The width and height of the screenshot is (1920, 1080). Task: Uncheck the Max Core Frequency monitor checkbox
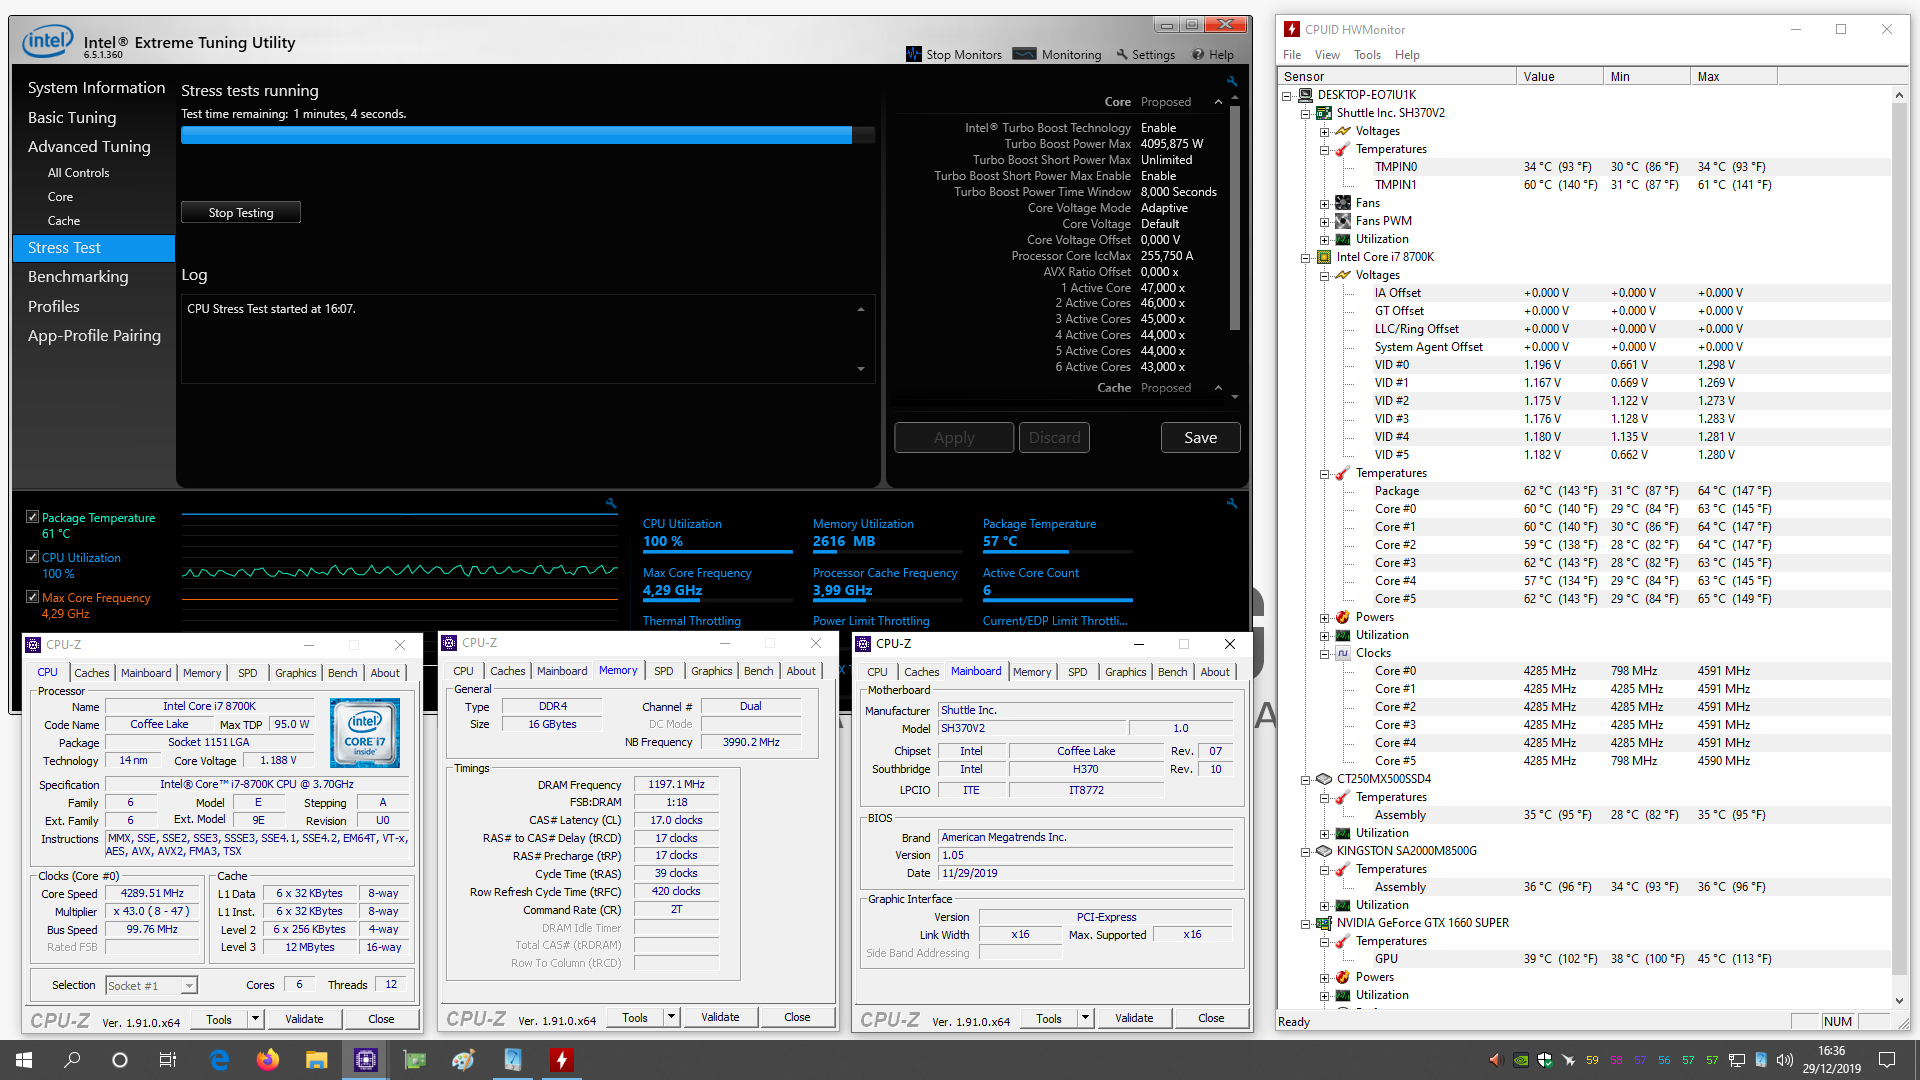32,597
